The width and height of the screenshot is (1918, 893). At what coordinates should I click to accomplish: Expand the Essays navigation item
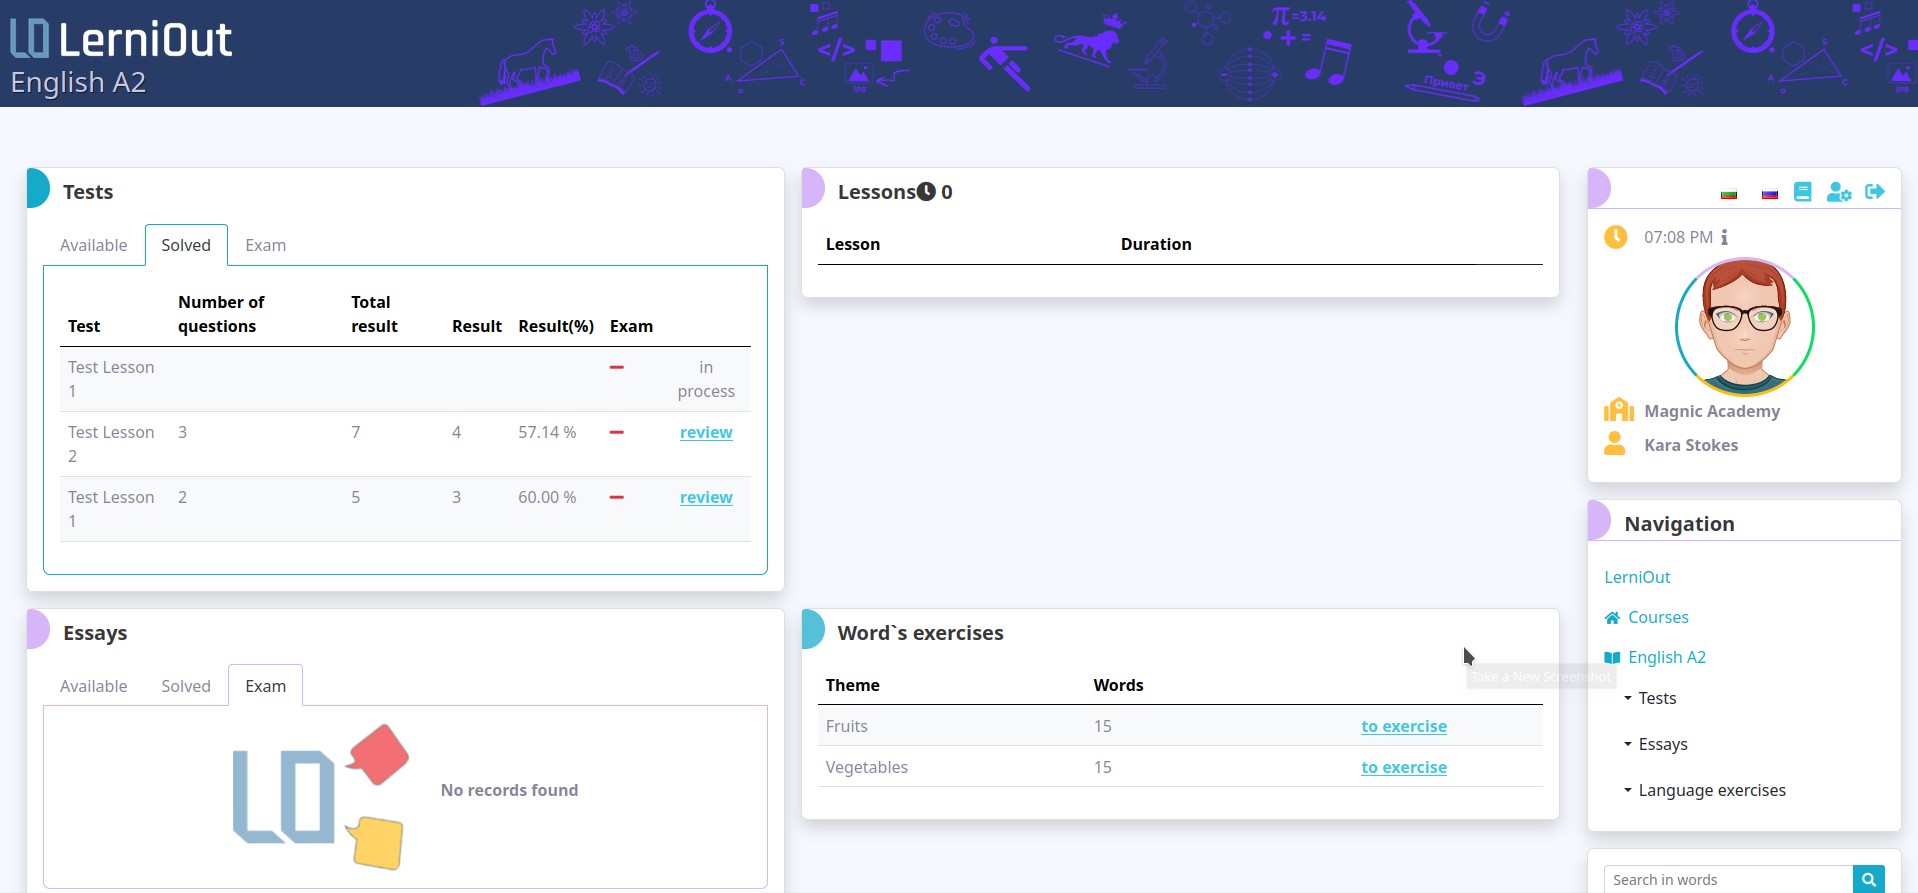[1656, 744]
